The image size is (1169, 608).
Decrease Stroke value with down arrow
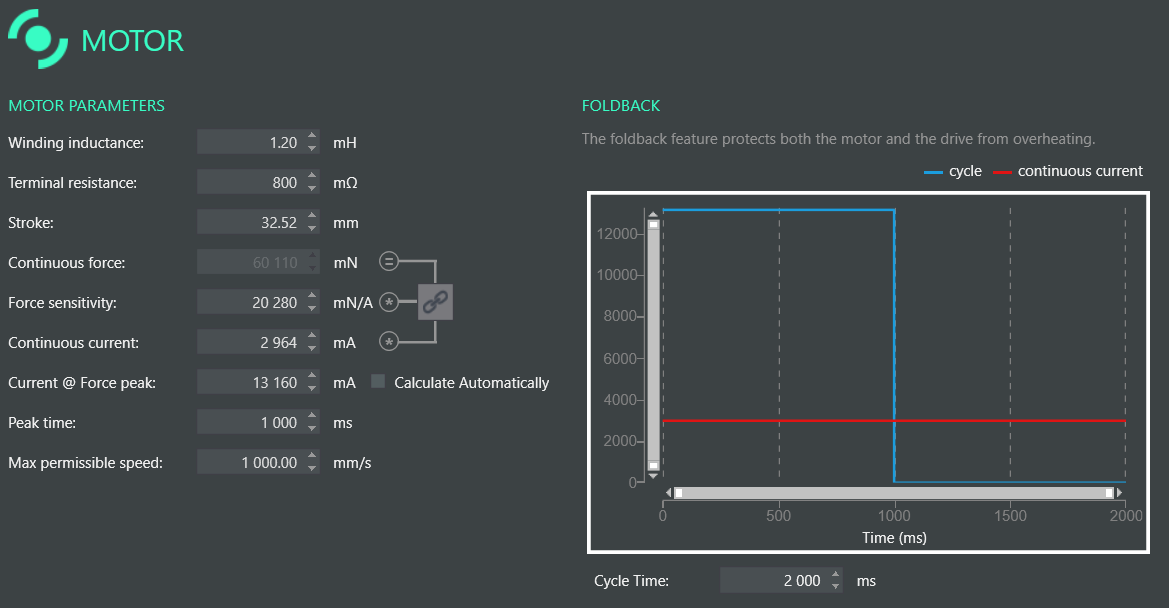pos(312,229)
